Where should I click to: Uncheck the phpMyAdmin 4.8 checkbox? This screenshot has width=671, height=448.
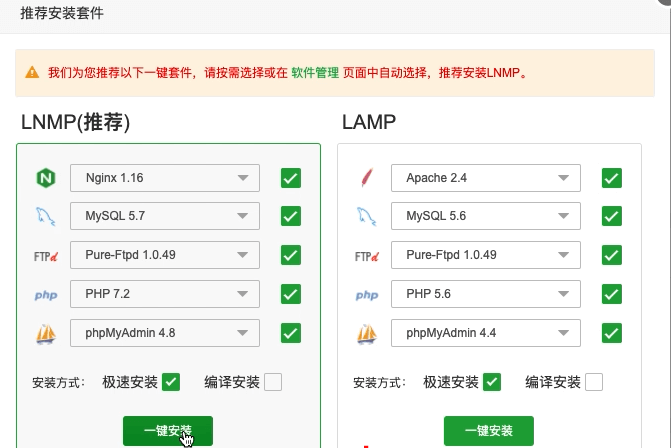pos(291,333)
